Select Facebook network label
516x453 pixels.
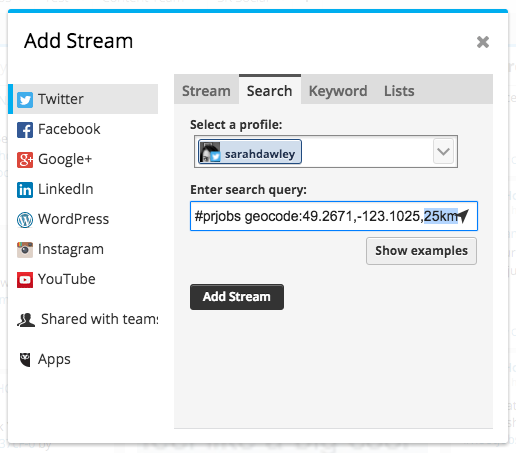[x=69, y=129]
